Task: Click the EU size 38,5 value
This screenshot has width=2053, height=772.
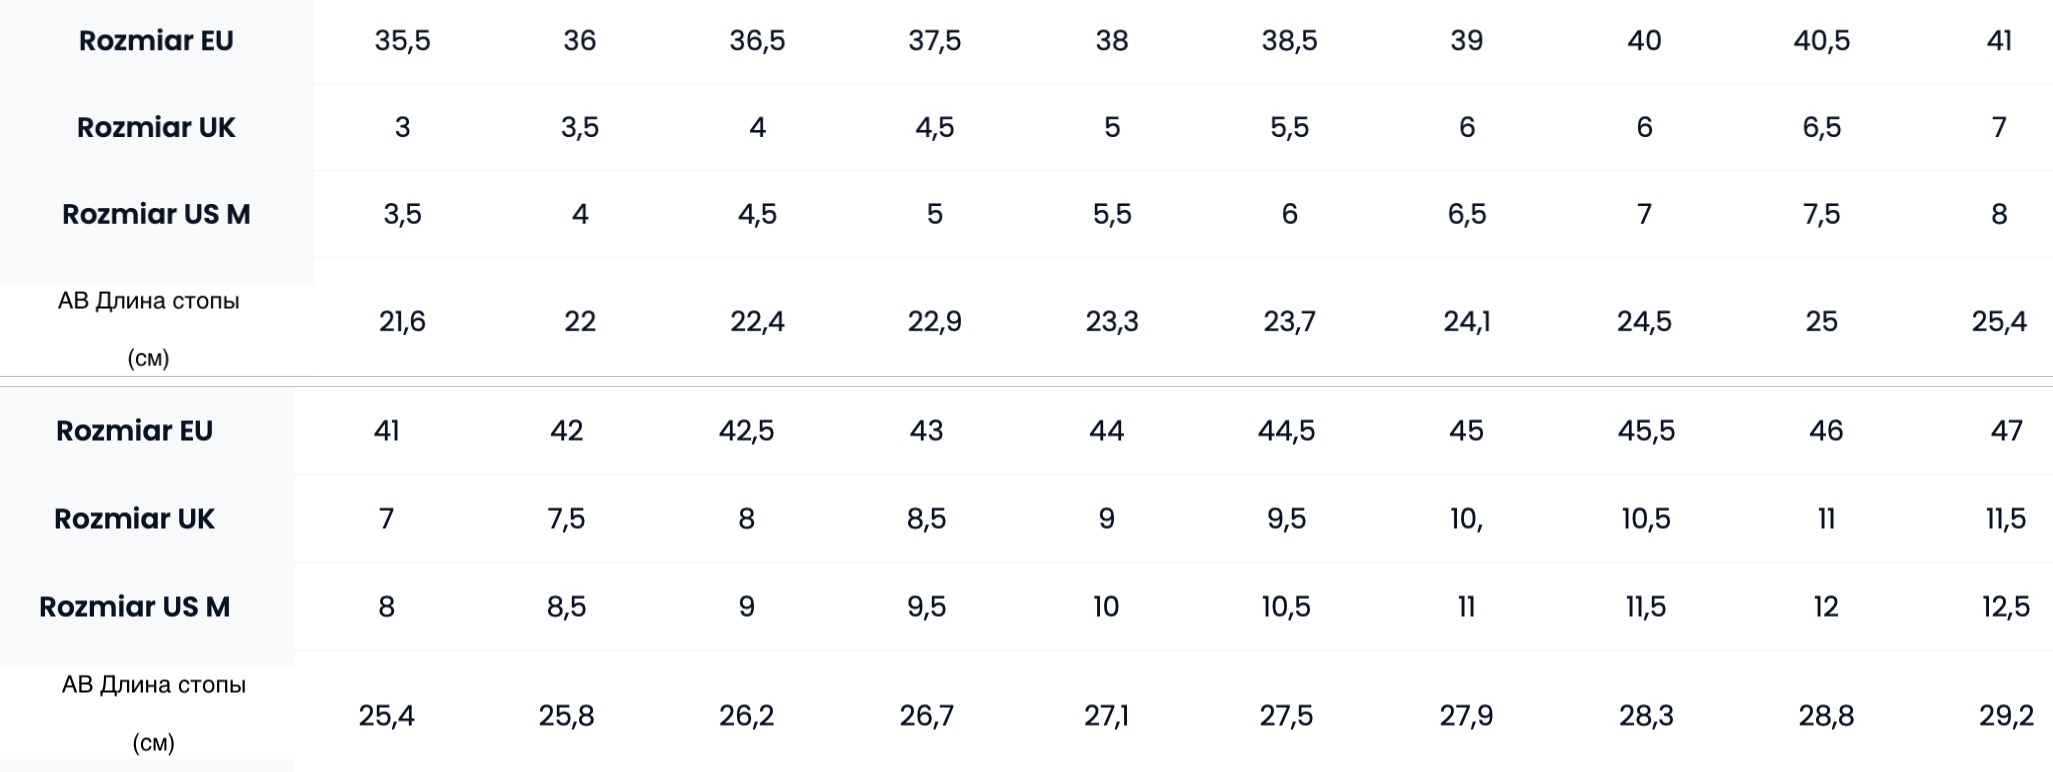Action: (x=1289, y=41)
